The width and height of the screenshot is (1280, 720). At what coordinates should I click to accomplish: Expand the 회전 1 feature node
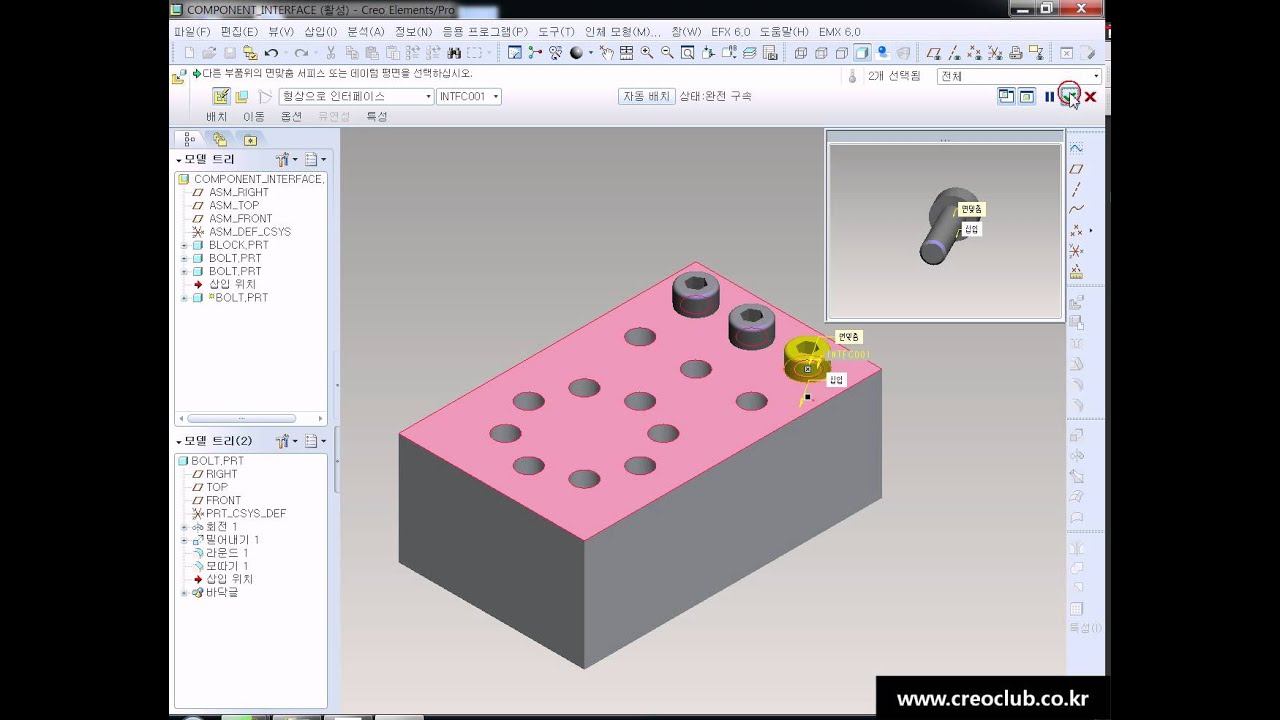[184, 527]
